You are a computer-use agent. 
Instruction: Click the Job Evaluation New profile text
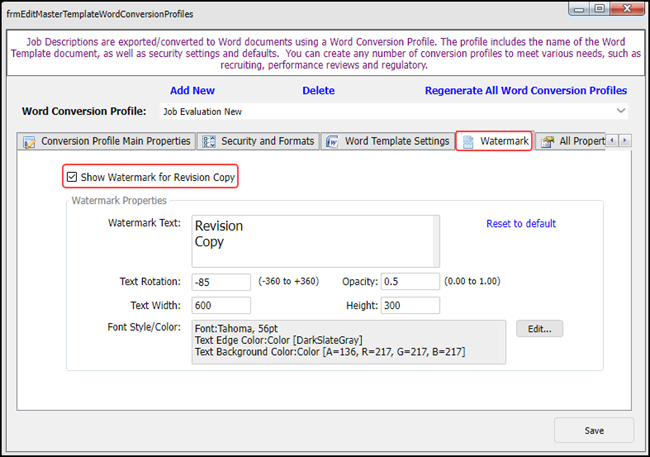coord(202,112)
